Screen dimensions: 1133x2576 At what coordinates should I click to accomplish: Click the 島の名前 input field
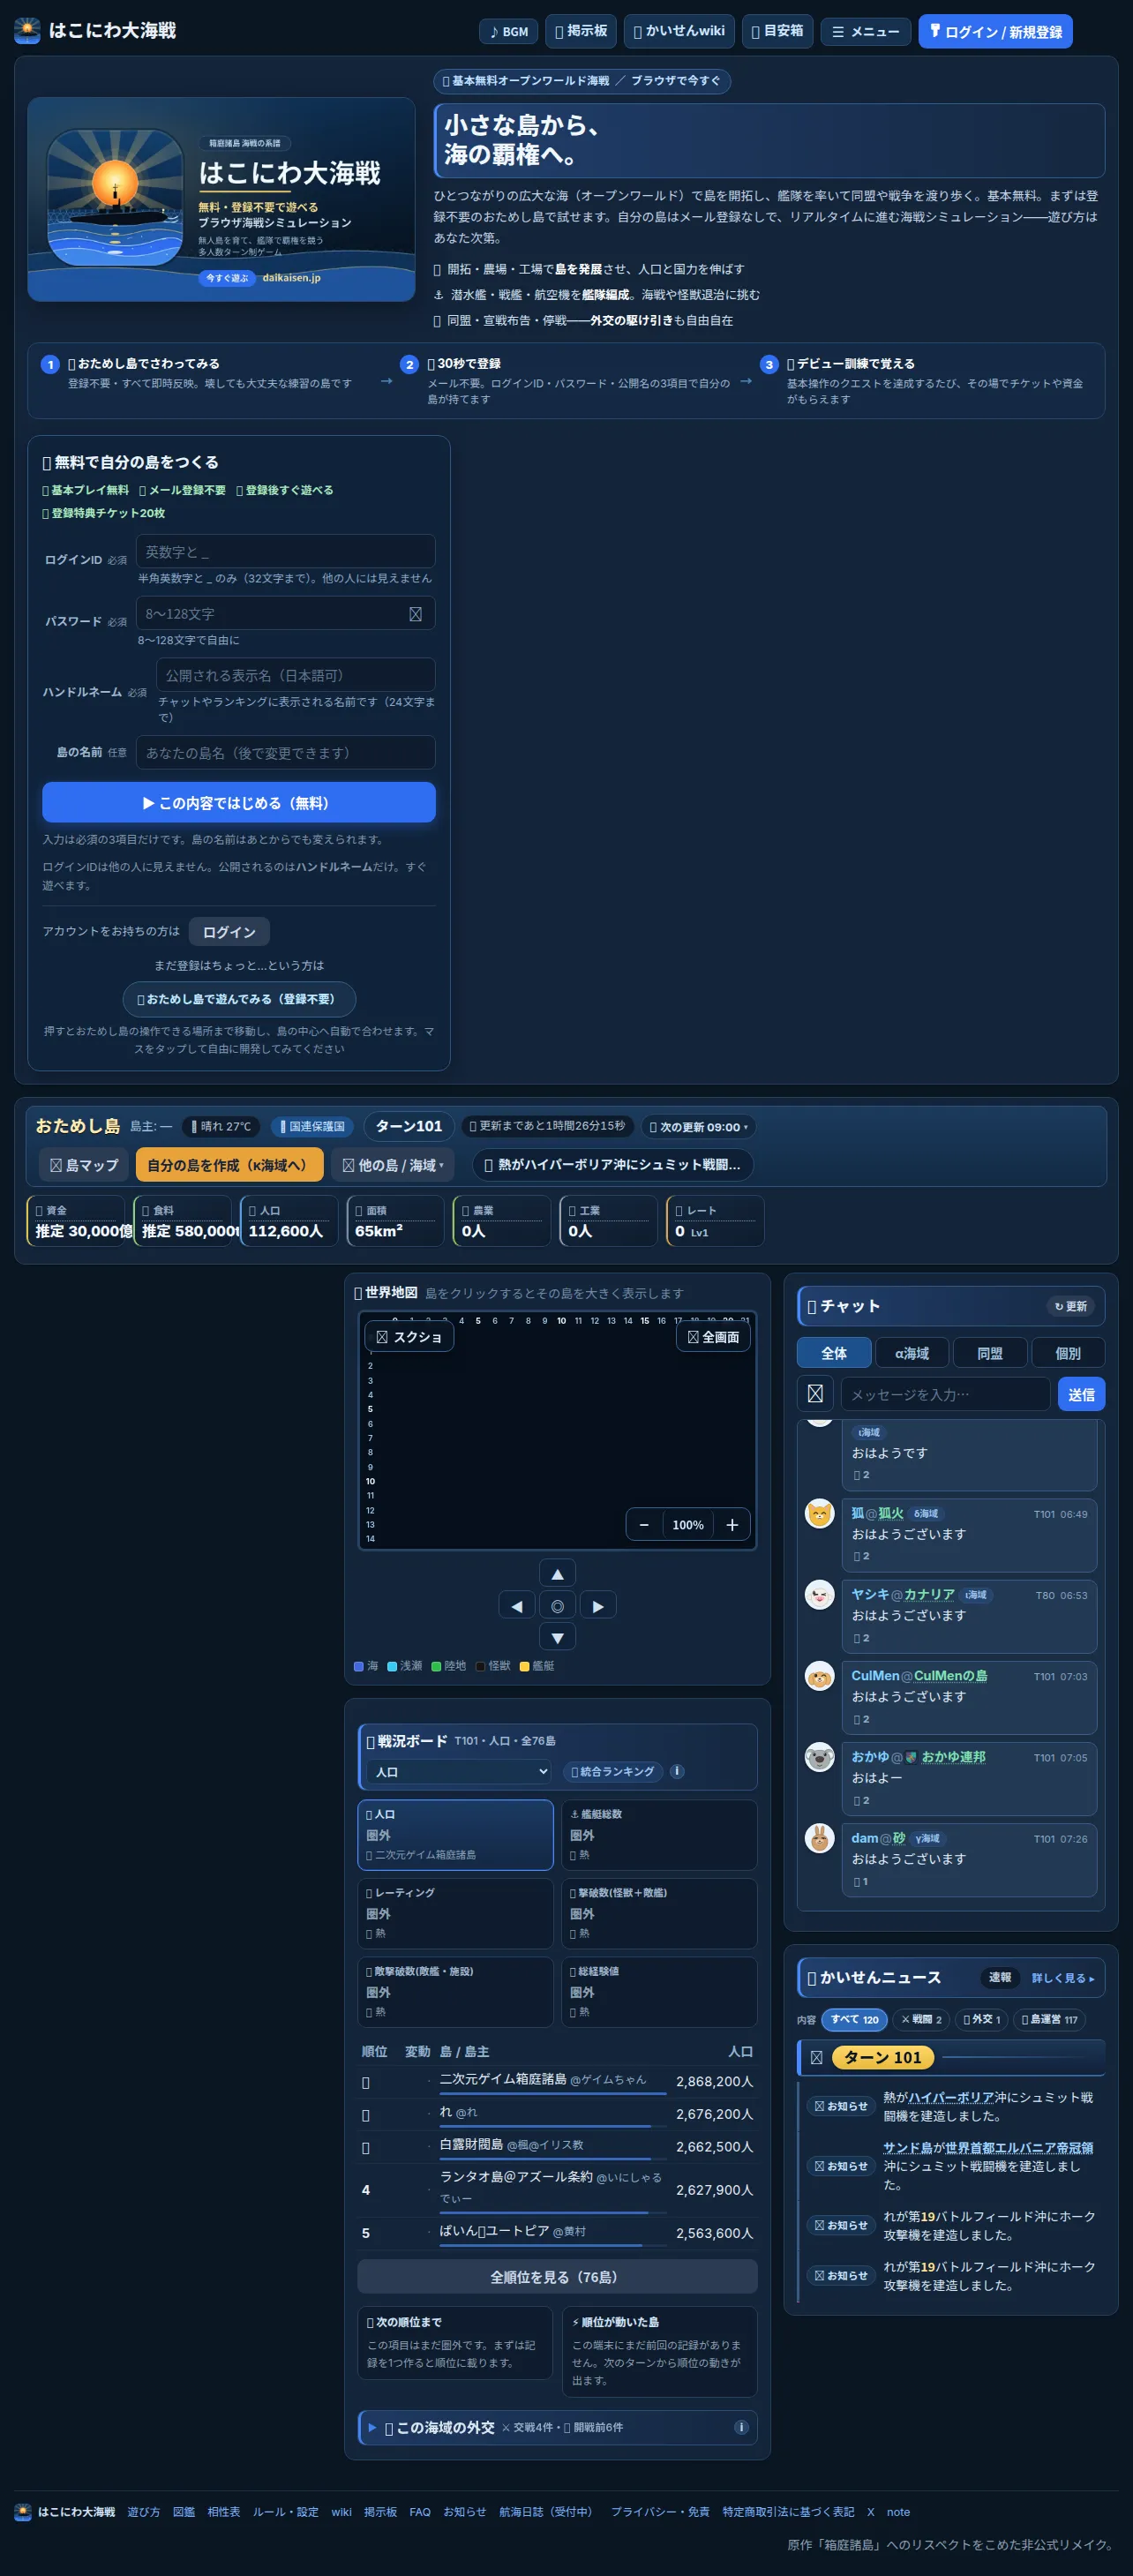[x=285, y=753]
